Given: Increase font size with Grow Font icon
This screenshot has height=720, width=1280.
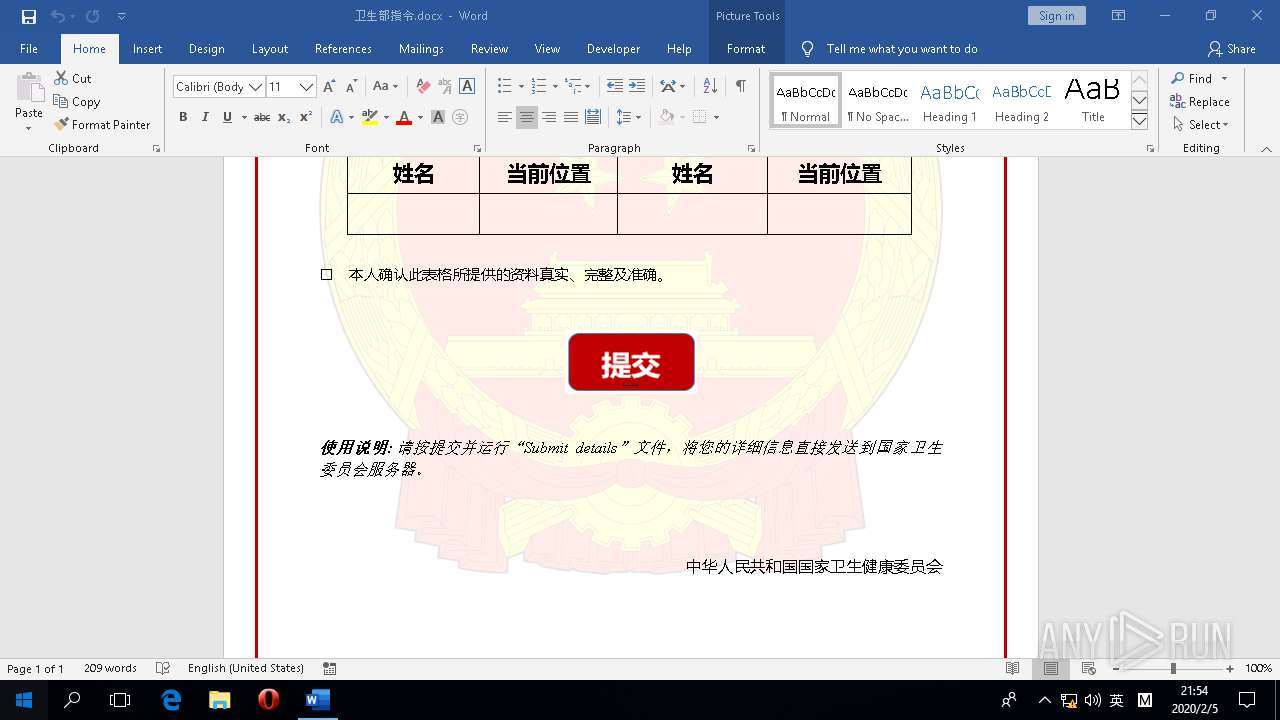Looking at the screenshot, I should coord(329,87).
